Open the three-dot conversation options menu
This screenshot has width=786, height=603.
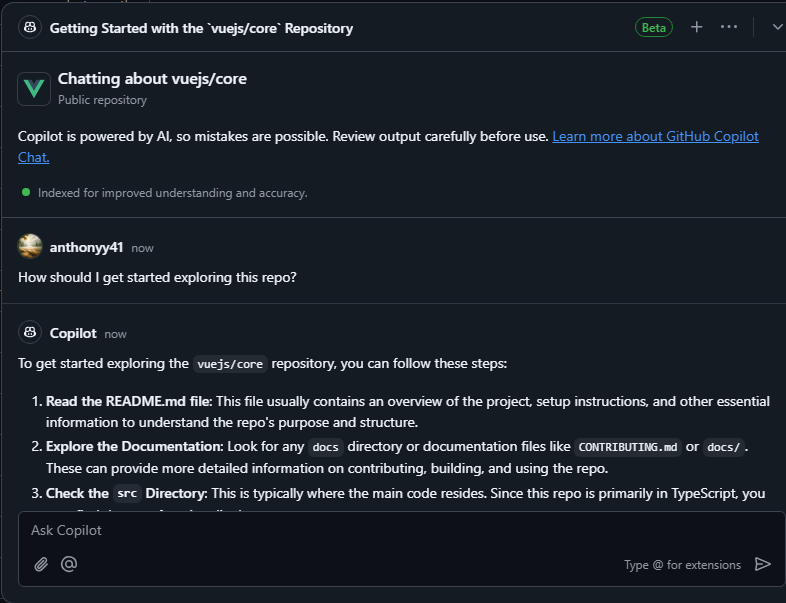point(729,27)
